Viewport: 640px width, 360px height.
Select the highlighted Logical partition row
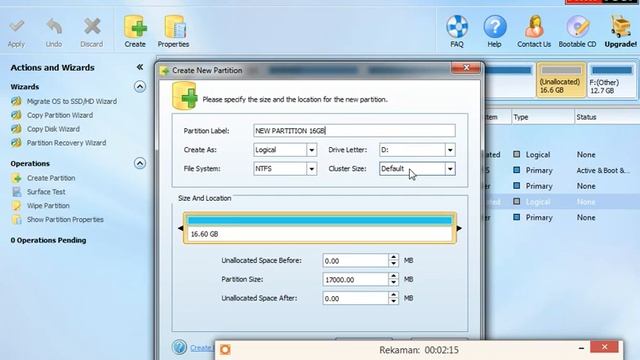tap(562, 202)
